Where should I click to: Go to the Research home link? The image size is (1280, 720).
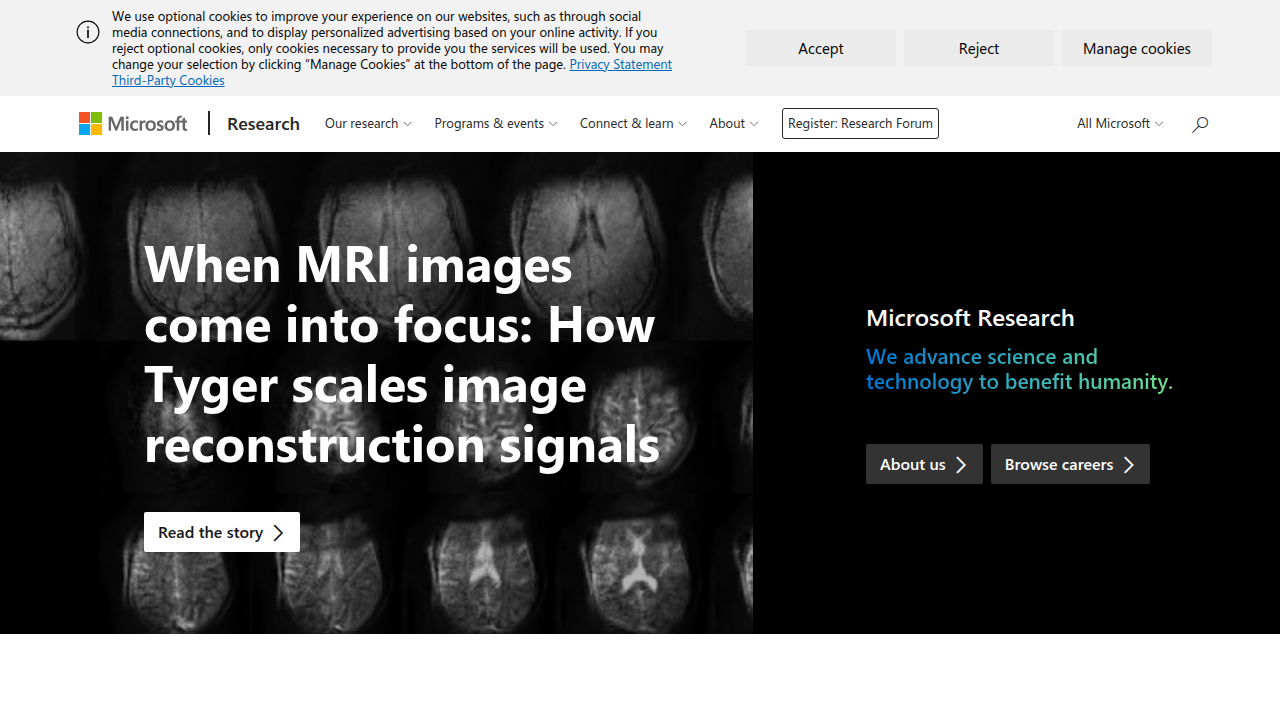click(263, 123)
